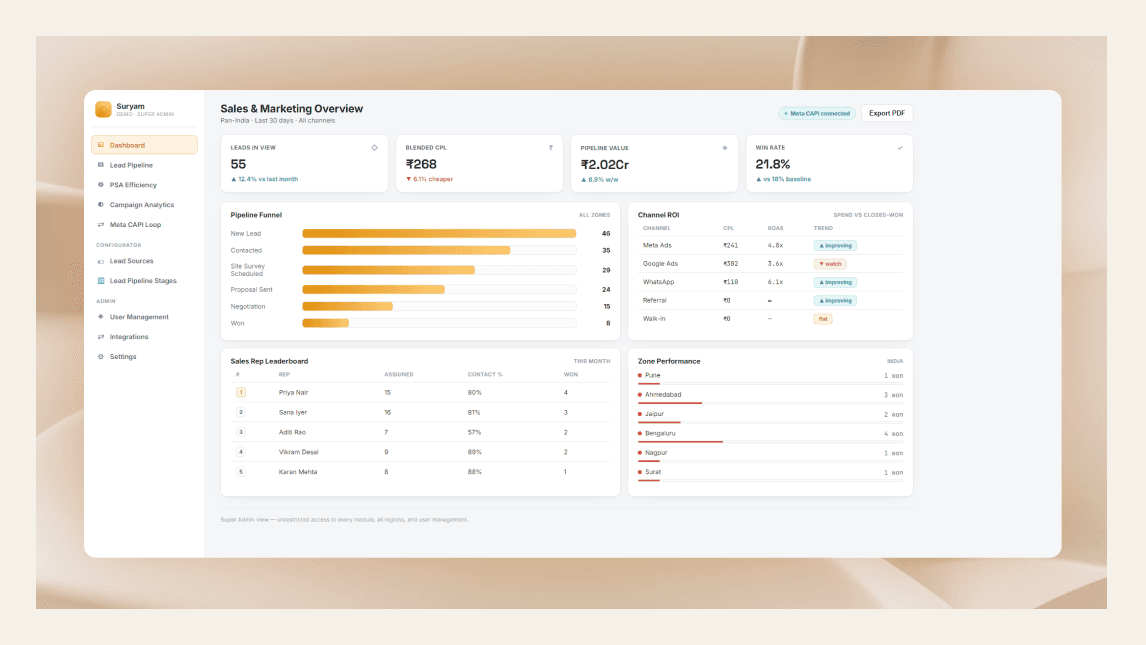The width and height of the screenshot is (1146, 645).
Task: Select the Priya Nair leaderboard name
Action: tap(293, 392)
